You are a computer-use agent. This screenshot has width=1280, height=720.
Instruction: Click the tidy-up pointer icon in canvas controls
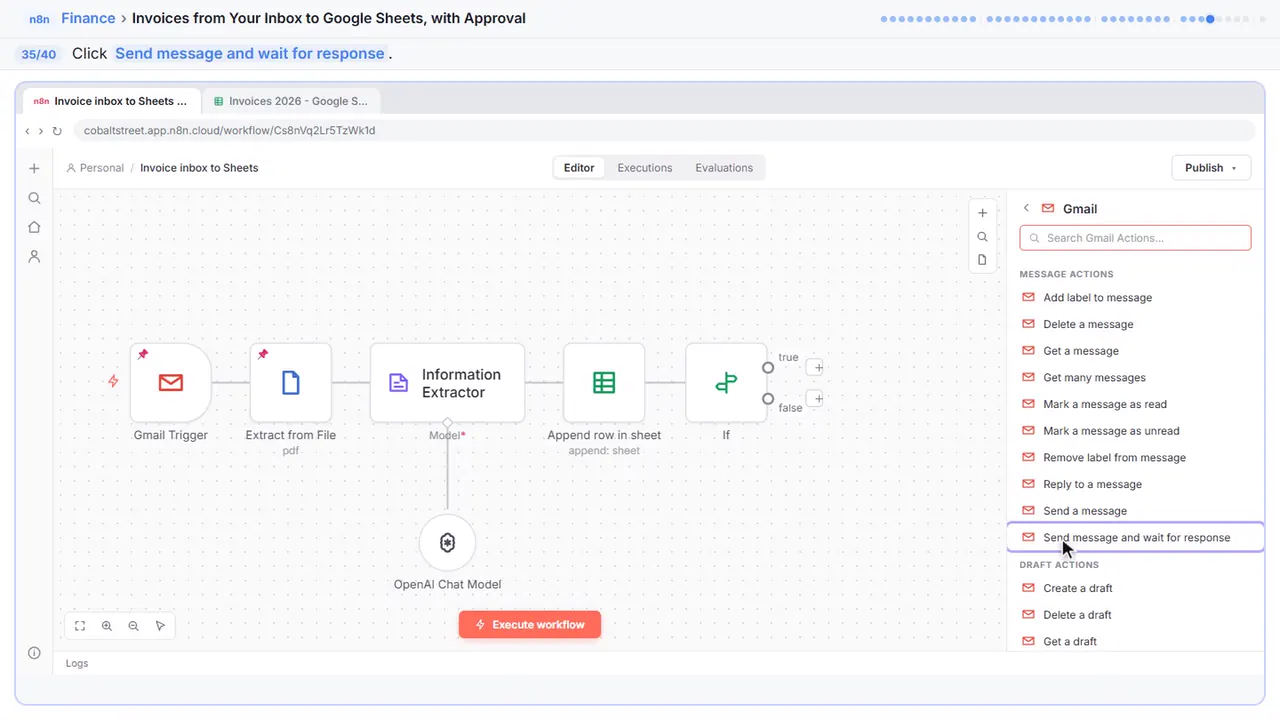160,626
